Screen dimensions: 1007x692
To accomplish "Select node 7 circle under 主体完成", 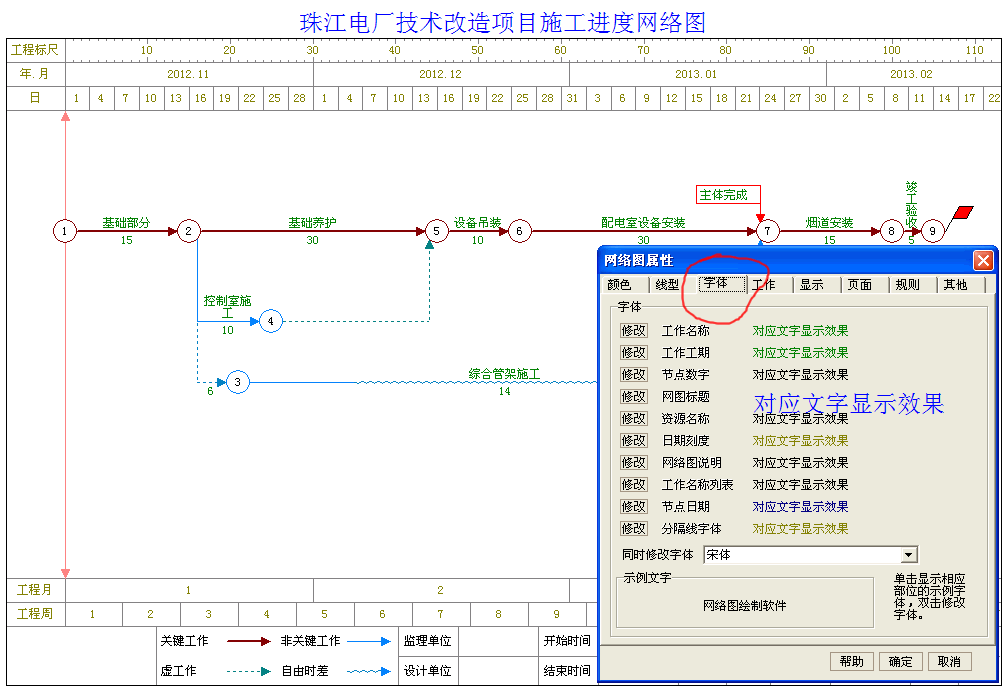I will pos(768,232).
